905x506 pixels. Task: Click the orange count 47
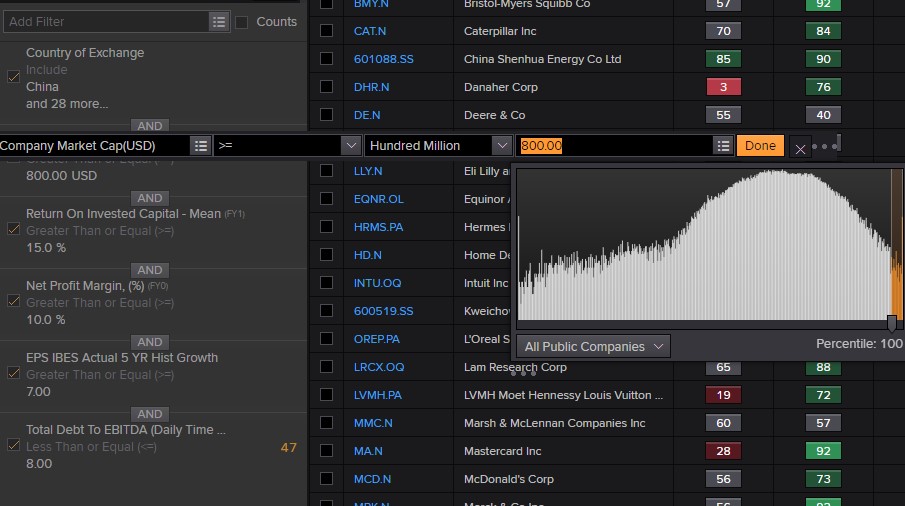tap(289, 448)
